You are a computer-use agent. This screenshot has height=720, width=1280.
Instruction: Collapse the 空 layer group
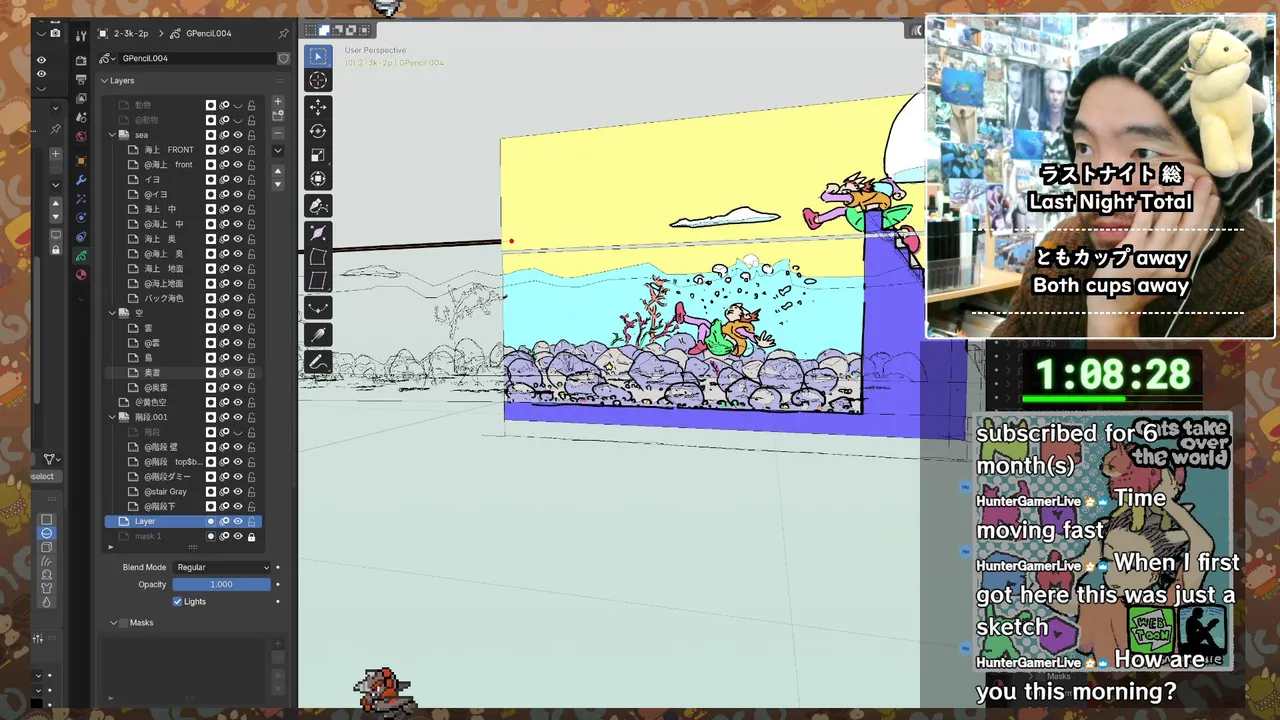coord(112,313)
